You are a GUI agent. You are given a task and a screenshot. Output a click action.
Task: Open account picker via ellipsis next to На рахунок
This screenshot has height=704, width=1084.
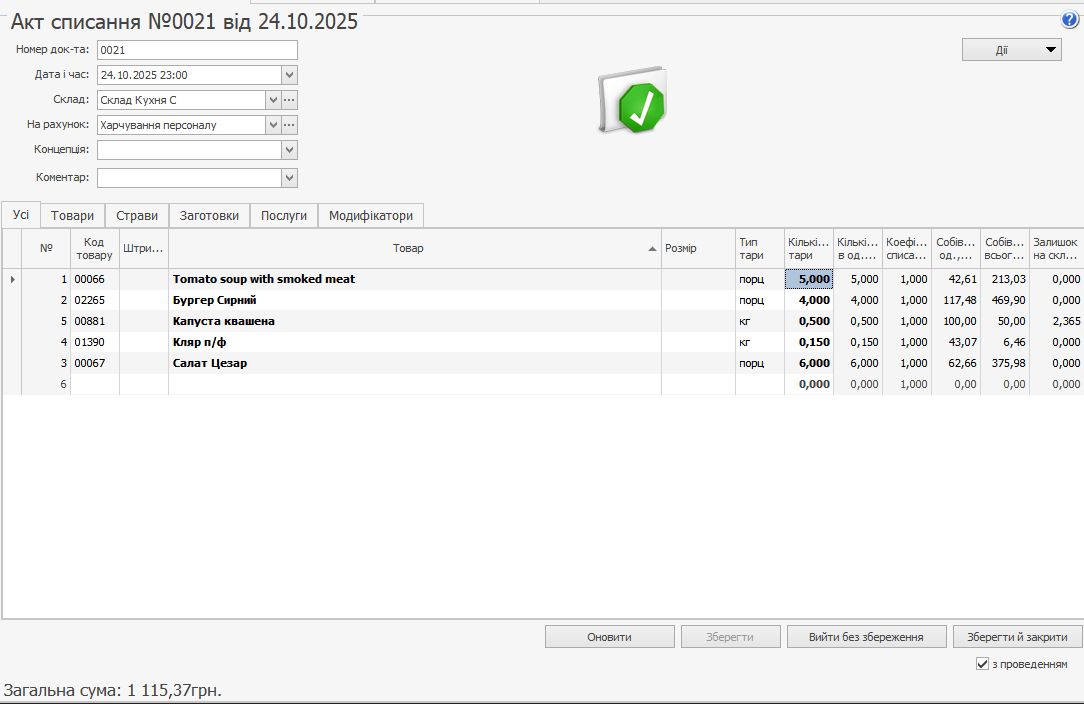click(x=290, y=125)
